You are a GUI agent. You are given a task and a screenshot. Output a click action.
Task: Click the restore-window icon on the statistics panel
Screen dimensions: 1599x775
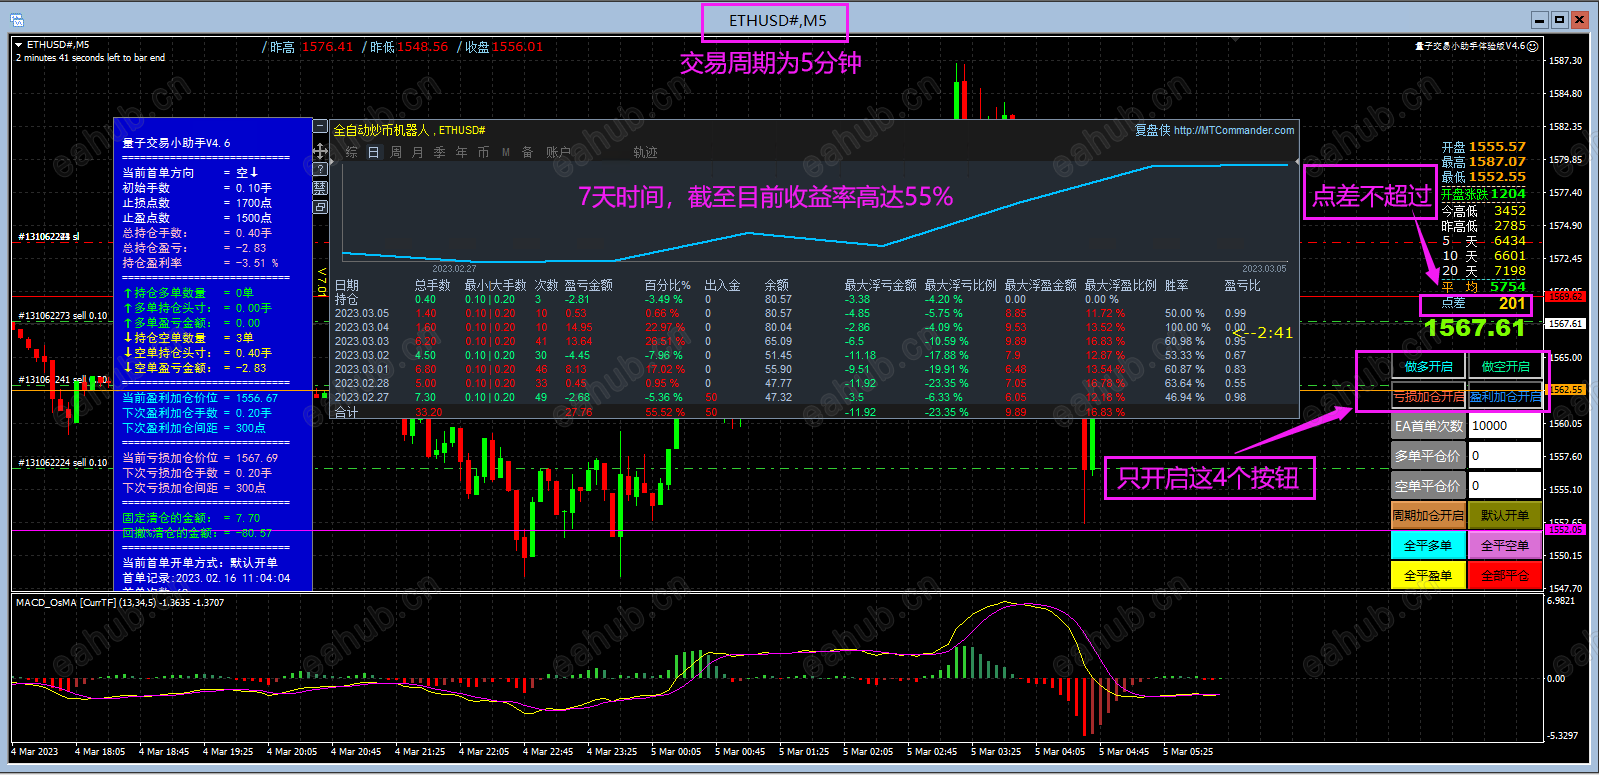(x=320, y=207)
